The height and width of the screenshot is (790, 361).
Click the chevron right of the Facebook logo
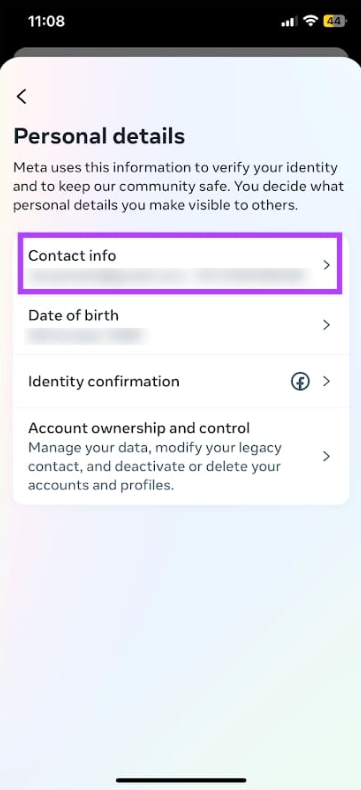326,381
